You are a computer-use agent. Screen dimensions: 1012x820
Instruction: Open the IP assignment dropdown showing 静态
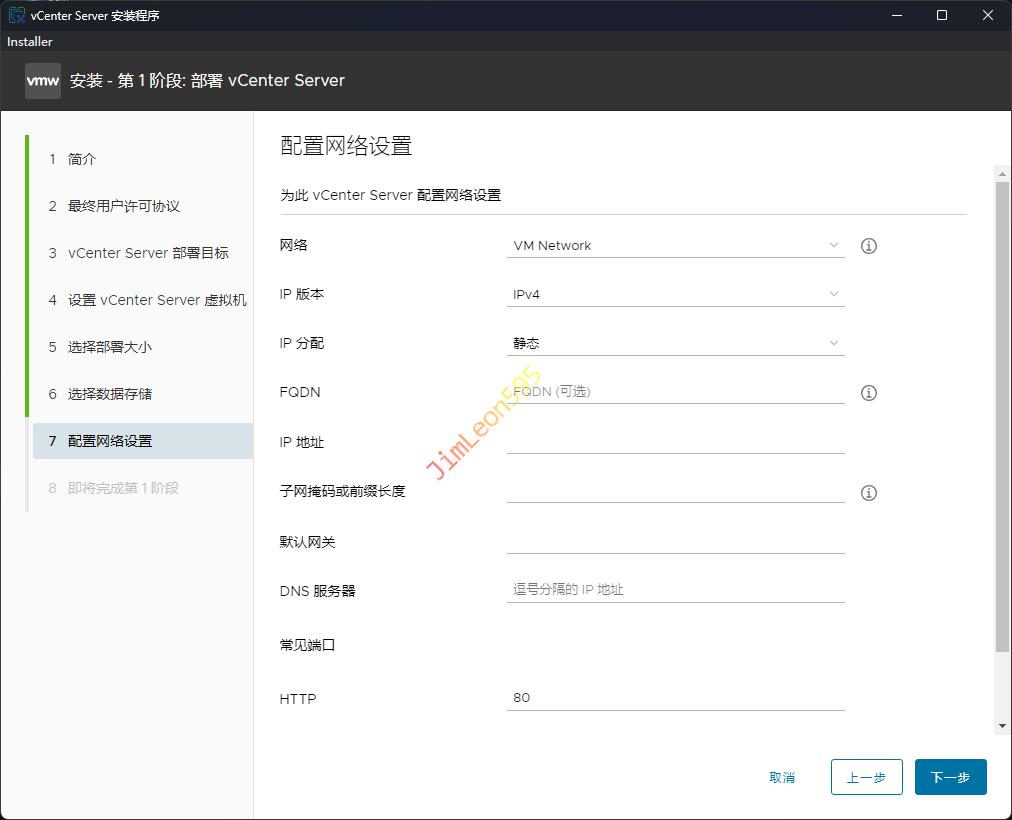pos(675,343)
